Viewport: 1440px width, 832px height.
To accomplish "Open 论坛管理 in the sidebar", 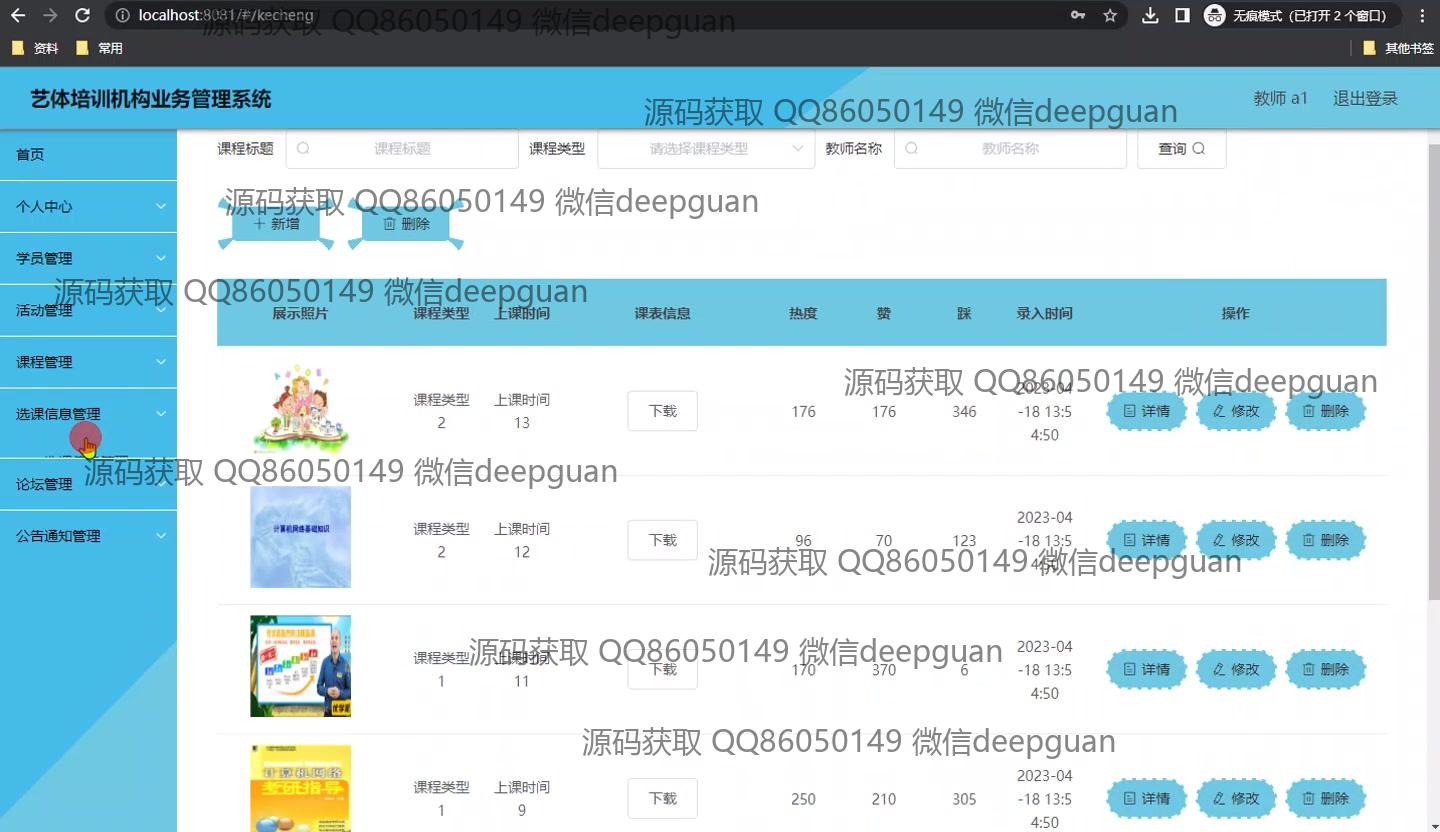I will tap(88, 485).
